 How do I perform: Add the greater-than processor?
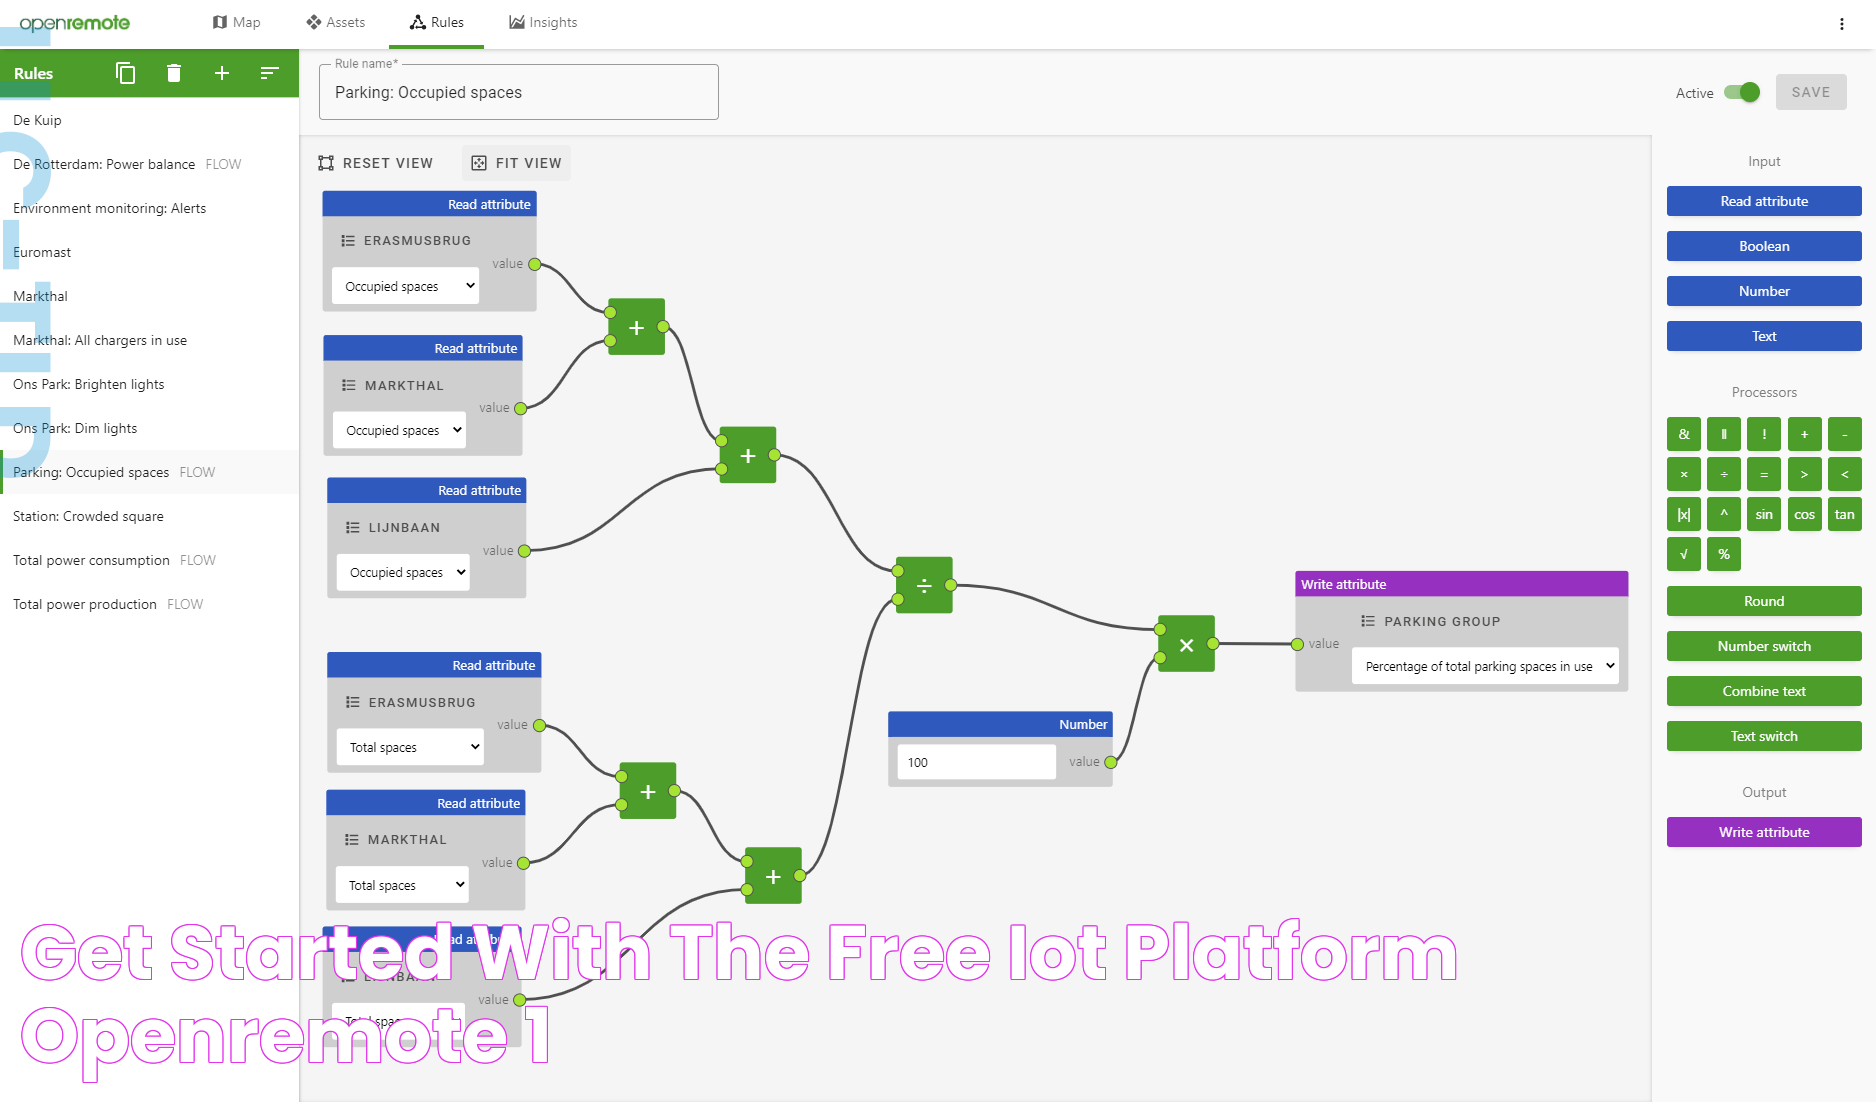(x=1804, y=474)
